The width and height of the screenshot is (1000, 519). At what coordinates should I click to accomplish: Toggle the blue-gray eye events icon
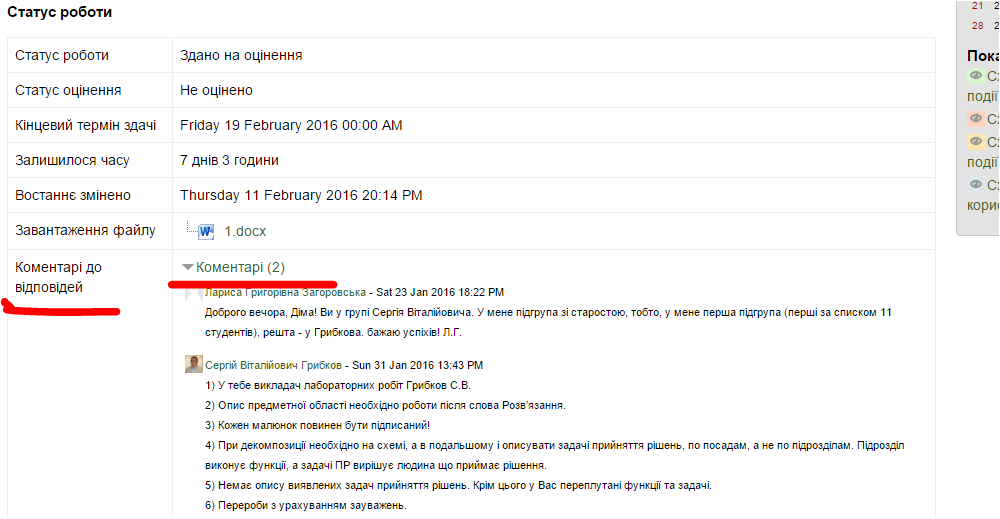[976, 185]
